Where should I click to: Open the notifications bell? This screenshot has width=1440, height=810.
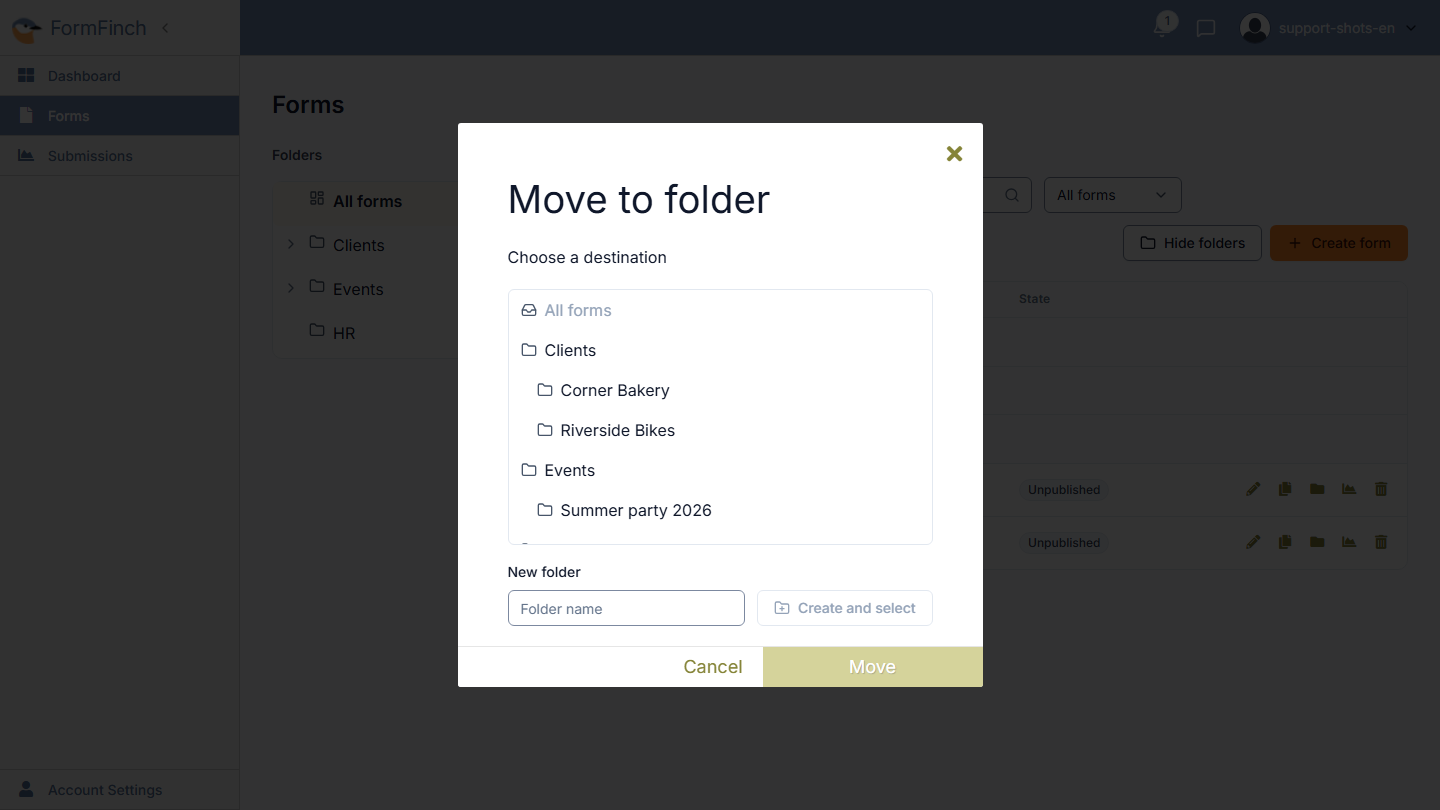coord(1162,27)
